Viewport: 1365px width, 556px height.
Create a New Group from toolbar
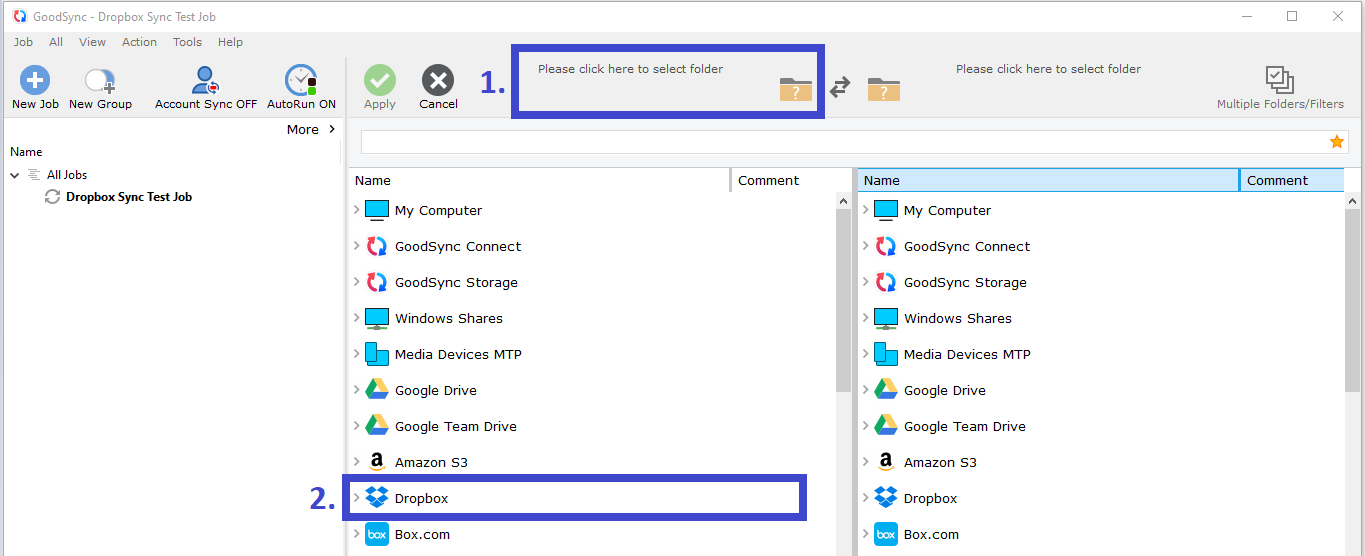(100, 81)
